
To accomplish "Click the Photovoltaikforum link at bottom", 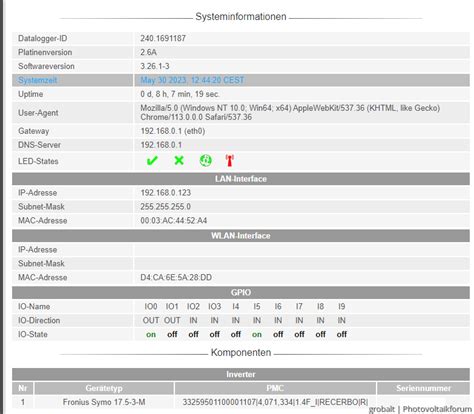I will click(x=437, y=409).
